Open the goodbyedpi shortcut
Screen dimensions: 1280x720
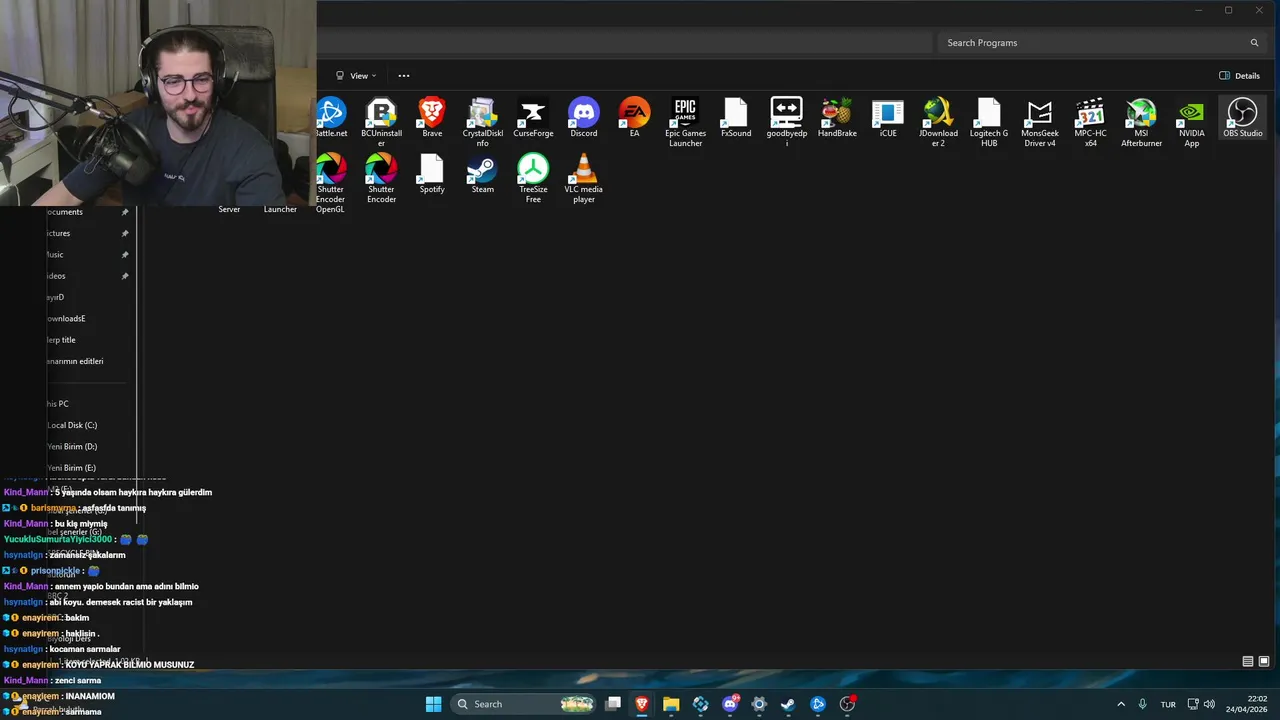[x=786, y=123]
